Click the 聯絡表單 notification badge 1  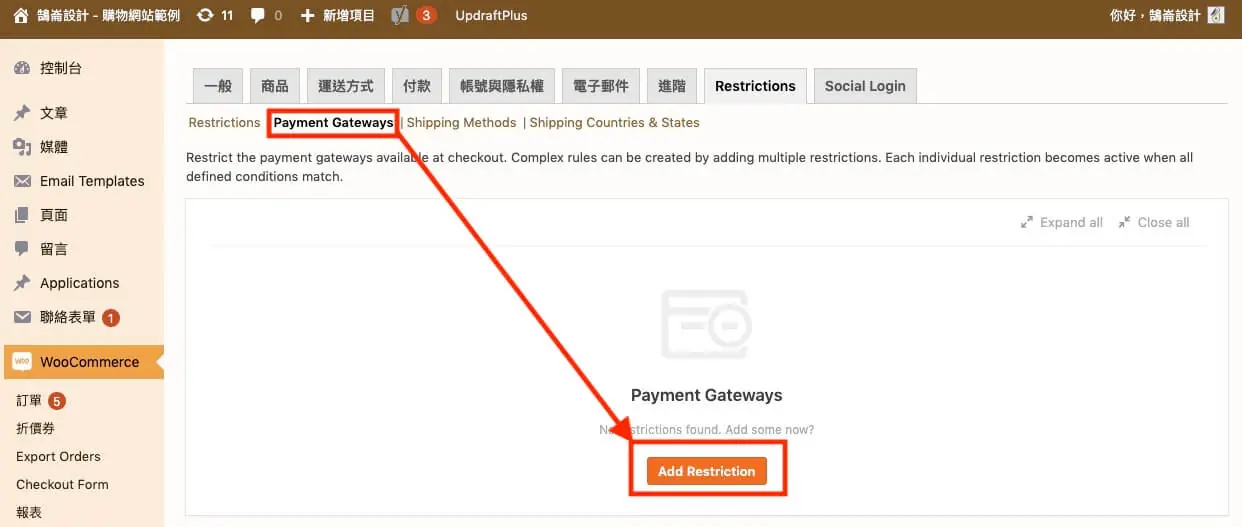(x=111, y=318)
